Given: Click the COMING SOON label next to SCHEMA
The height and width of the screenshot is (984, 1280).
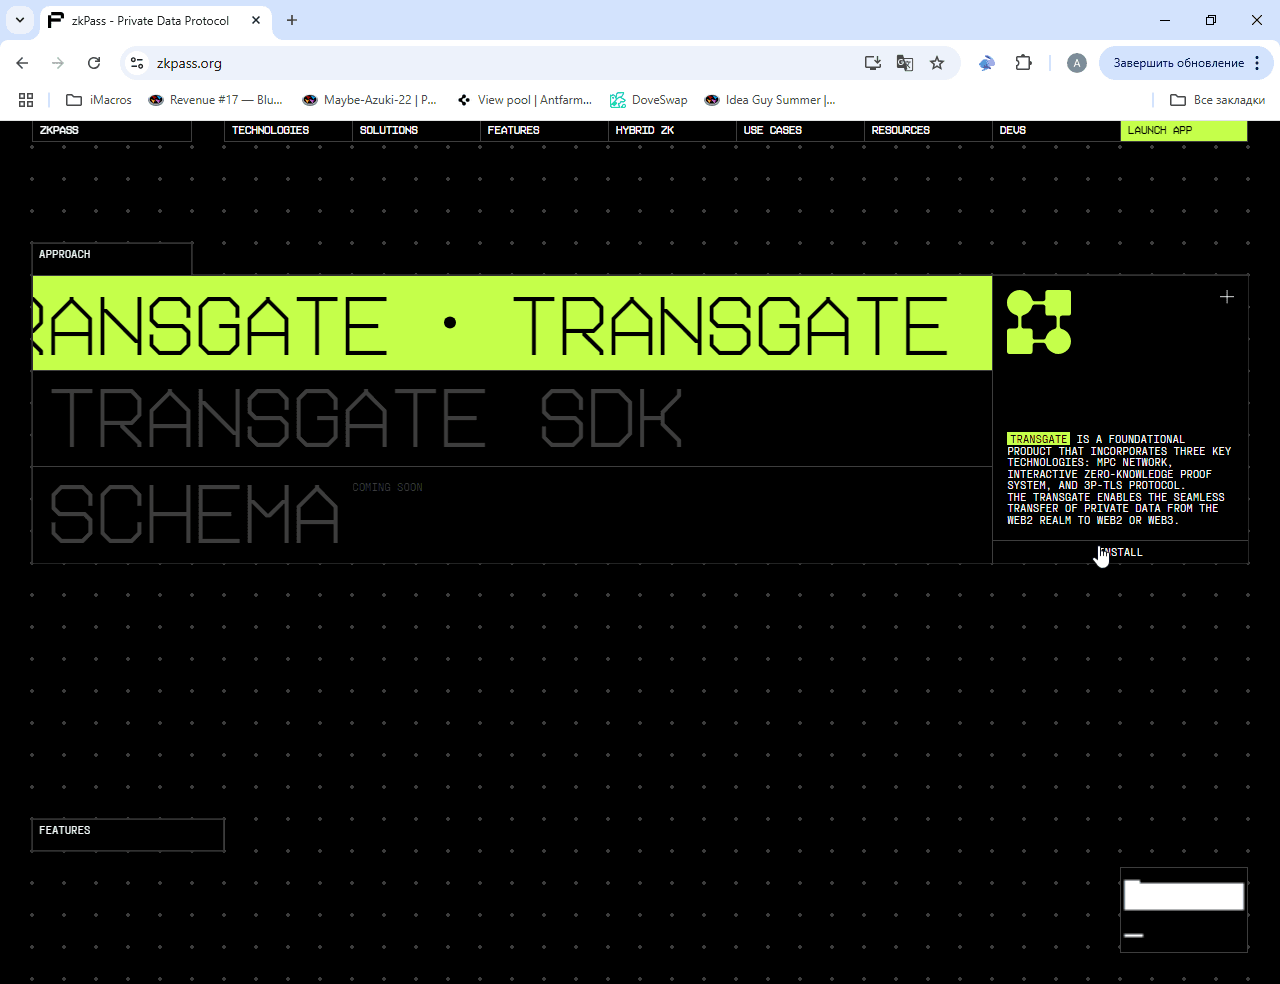Looking at the screenshot, I should [388, 488].
